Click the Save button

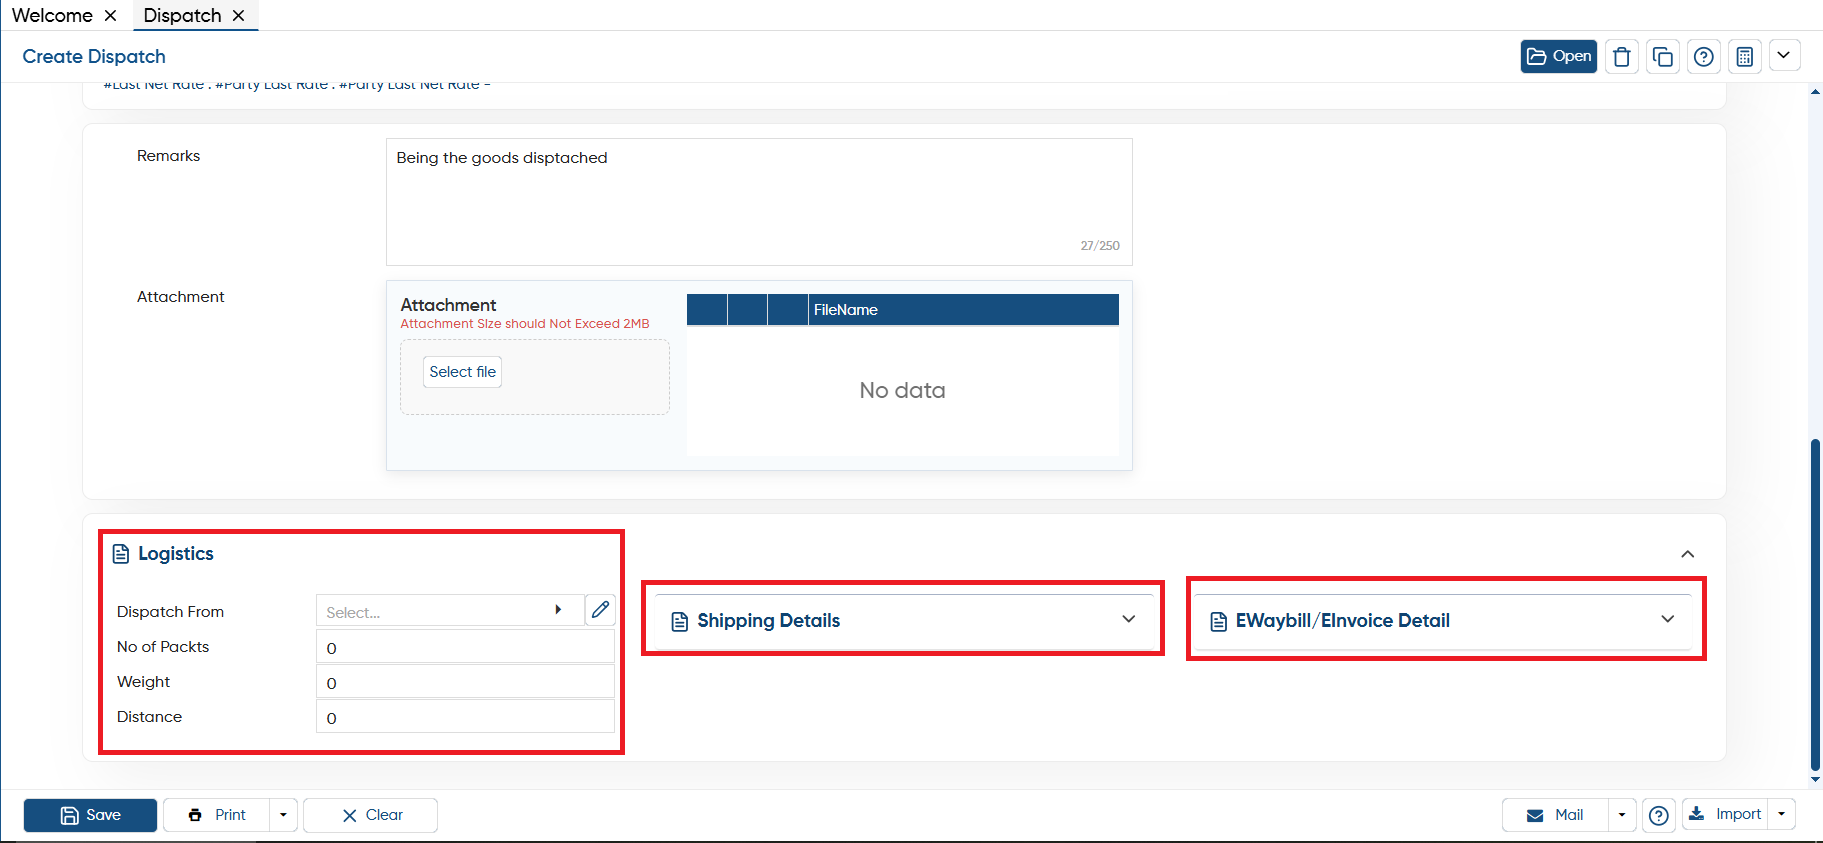click(90, 815)
